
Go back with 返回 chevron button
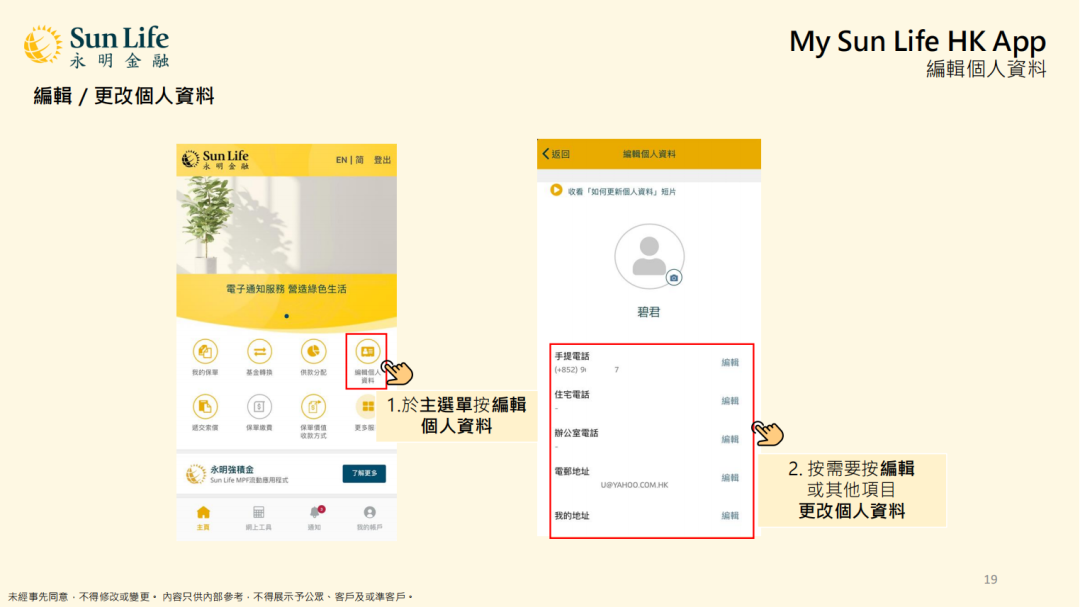point(556,154)
